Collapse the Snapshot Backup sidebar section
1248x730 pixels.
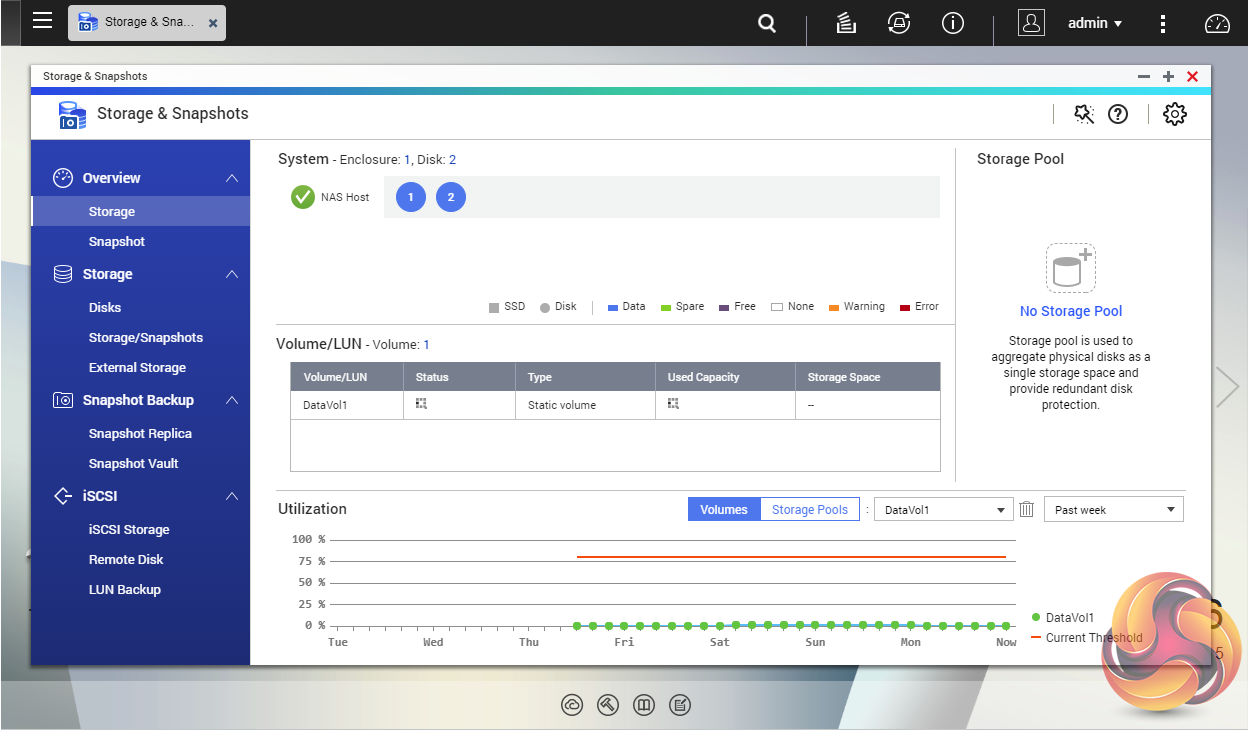point(232,400)
